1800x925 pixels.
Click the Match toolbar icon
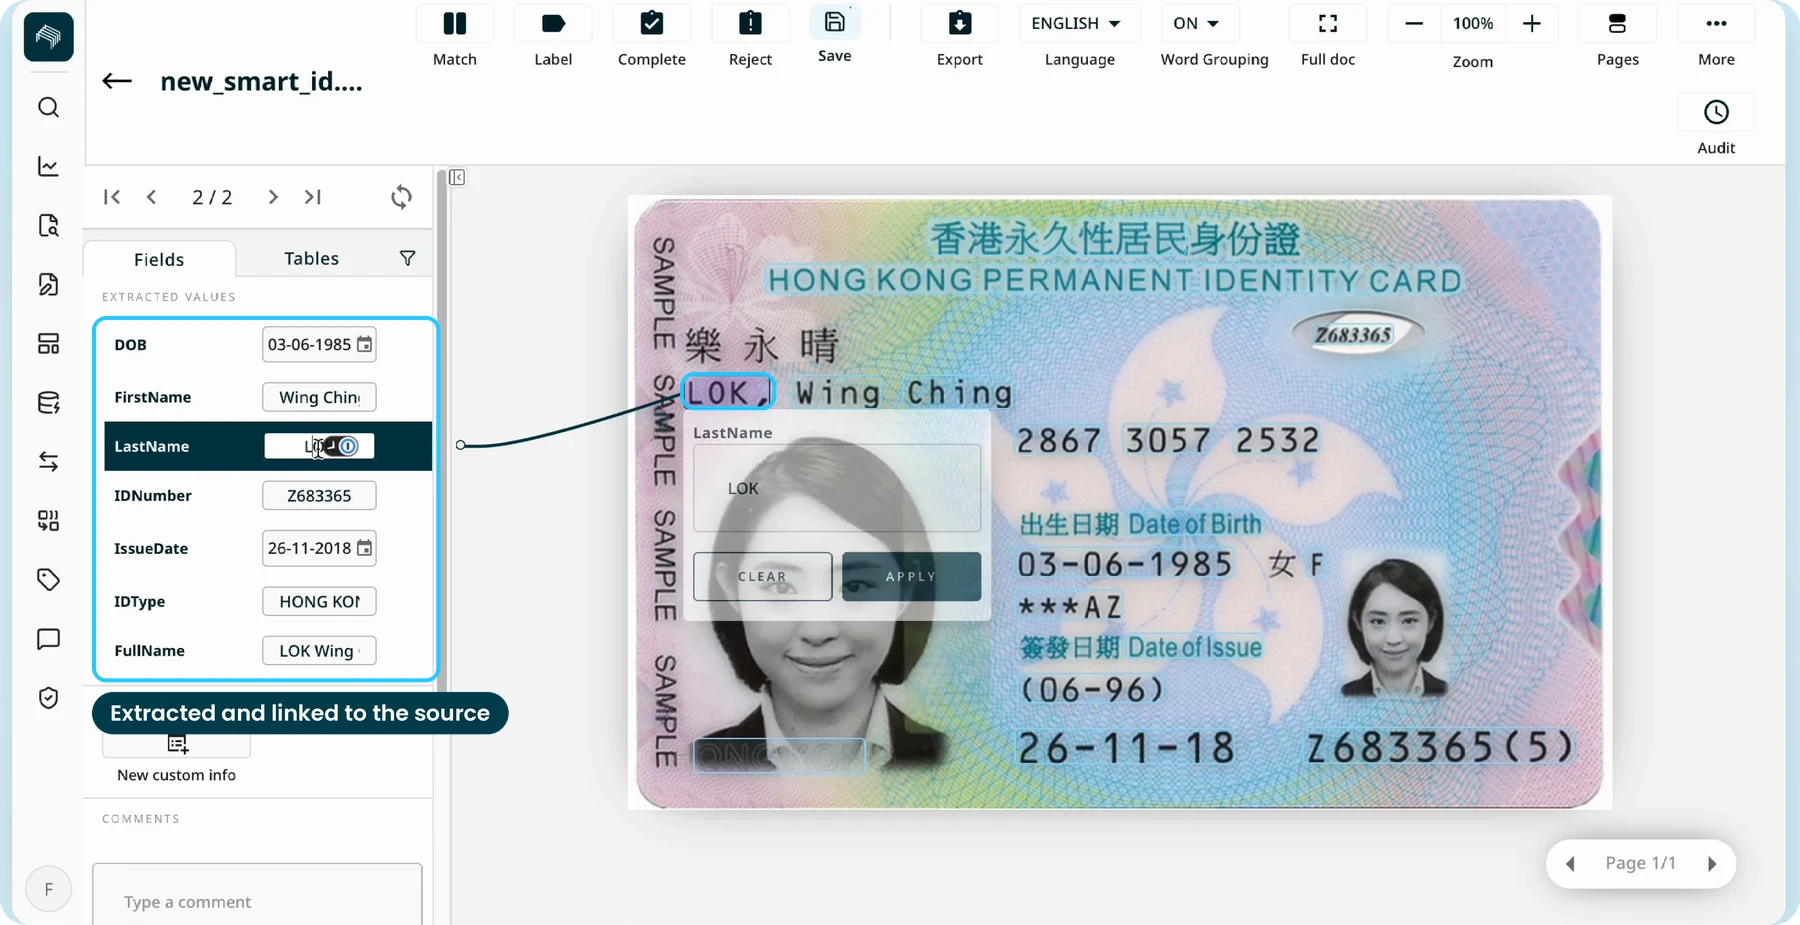pyautogui.click(x=454, y=24)
